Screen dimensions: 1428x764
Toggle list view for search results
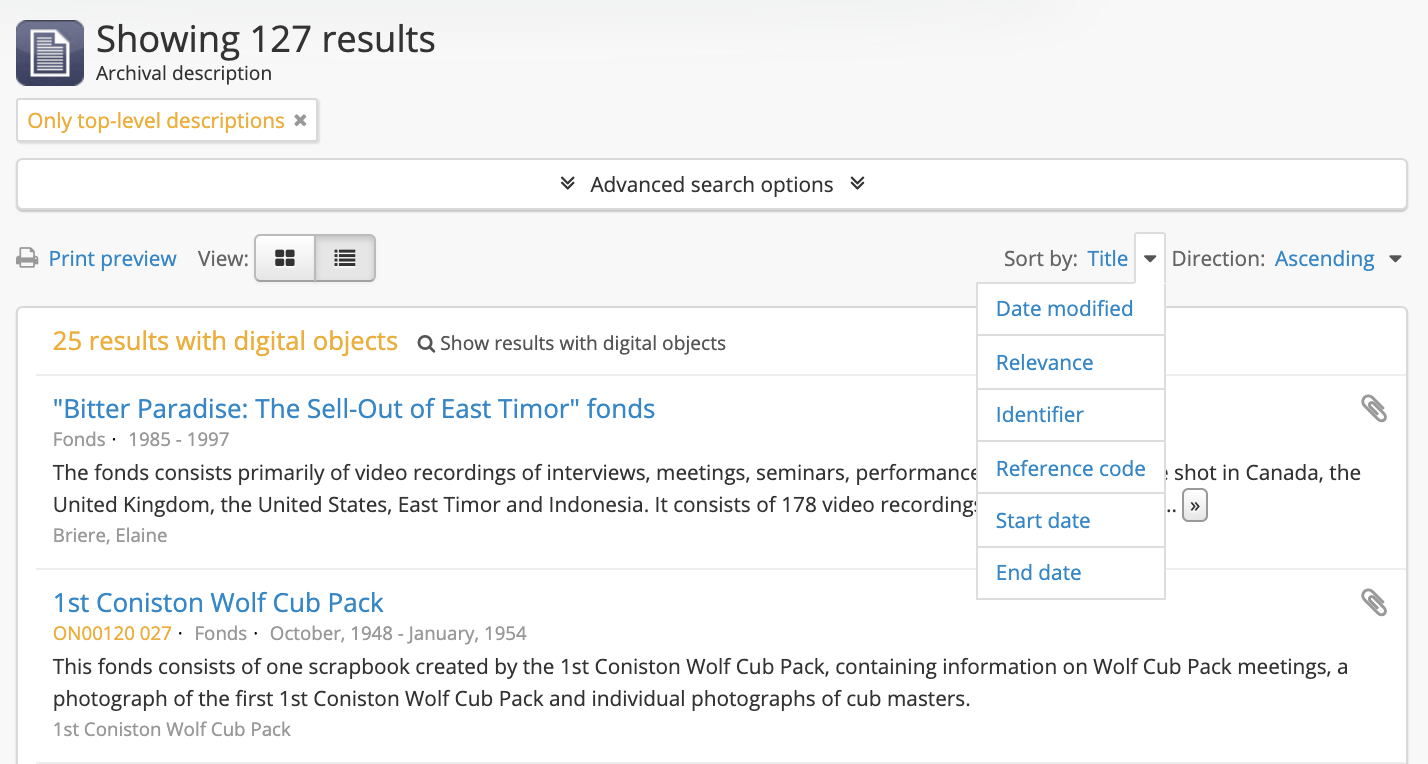pos(344,257)
